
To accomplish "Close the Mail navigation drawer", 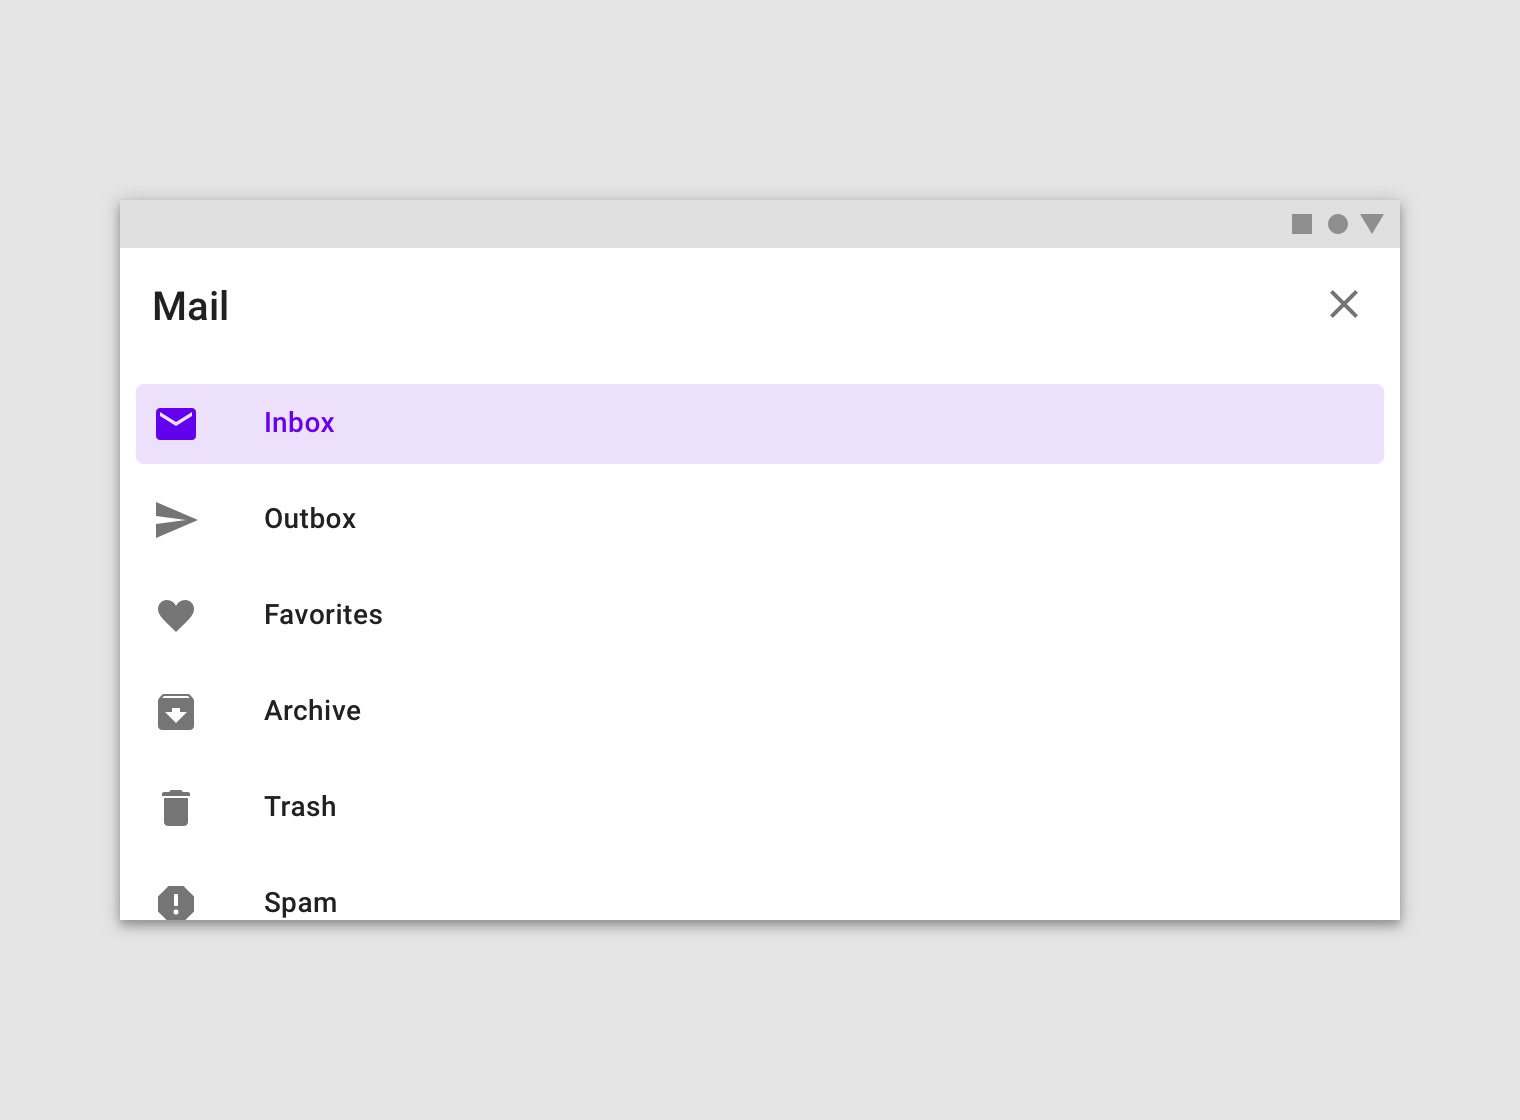I will point(1344,304).
